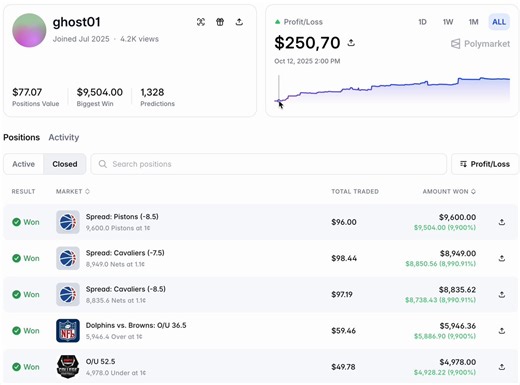Click the Won checkmark on the Cavaliers (-7.5) row
The height and width of the screenshot is (385, 520).
tap(16, 258)
